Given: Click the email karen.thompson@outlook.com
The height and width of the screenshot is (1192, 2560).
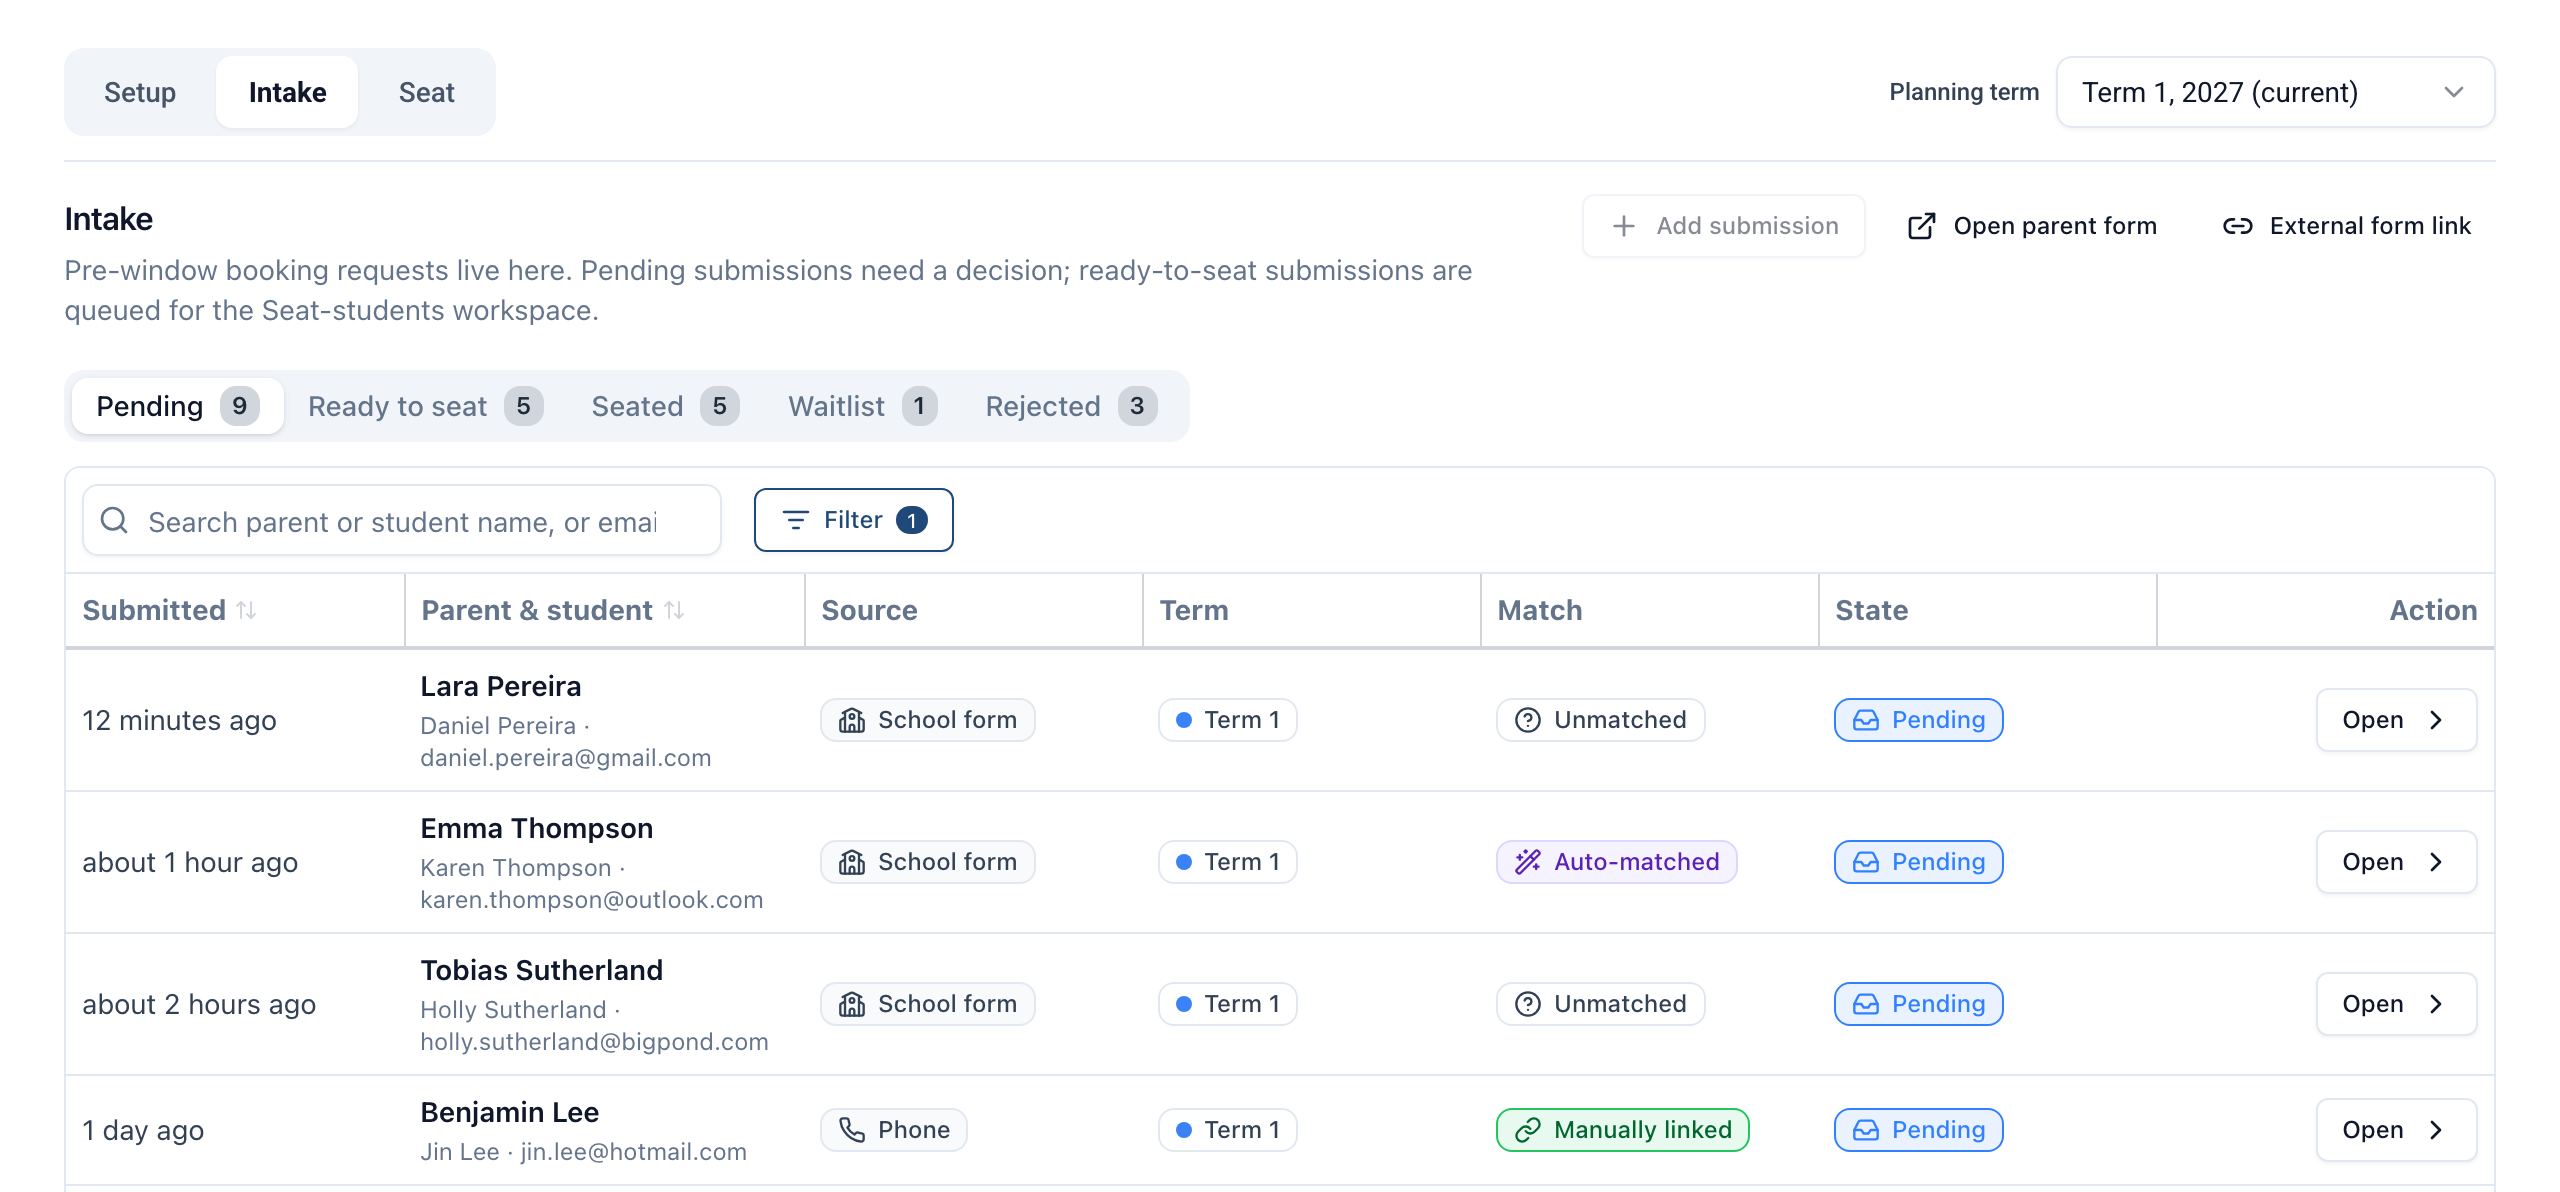Looking at the screenshot, I should coord(592,900).
